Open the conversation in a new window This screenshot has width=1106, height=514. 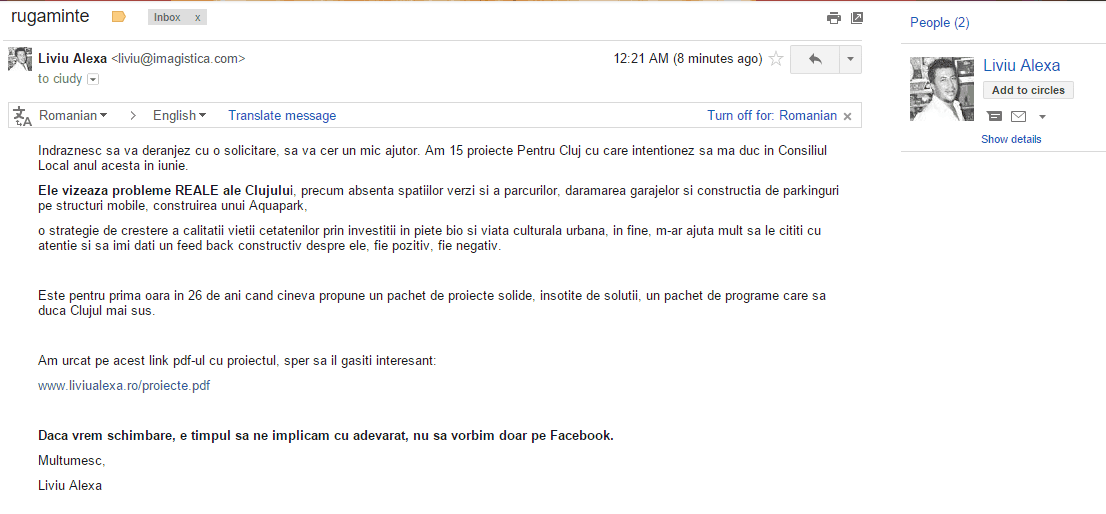click(857, 18)
